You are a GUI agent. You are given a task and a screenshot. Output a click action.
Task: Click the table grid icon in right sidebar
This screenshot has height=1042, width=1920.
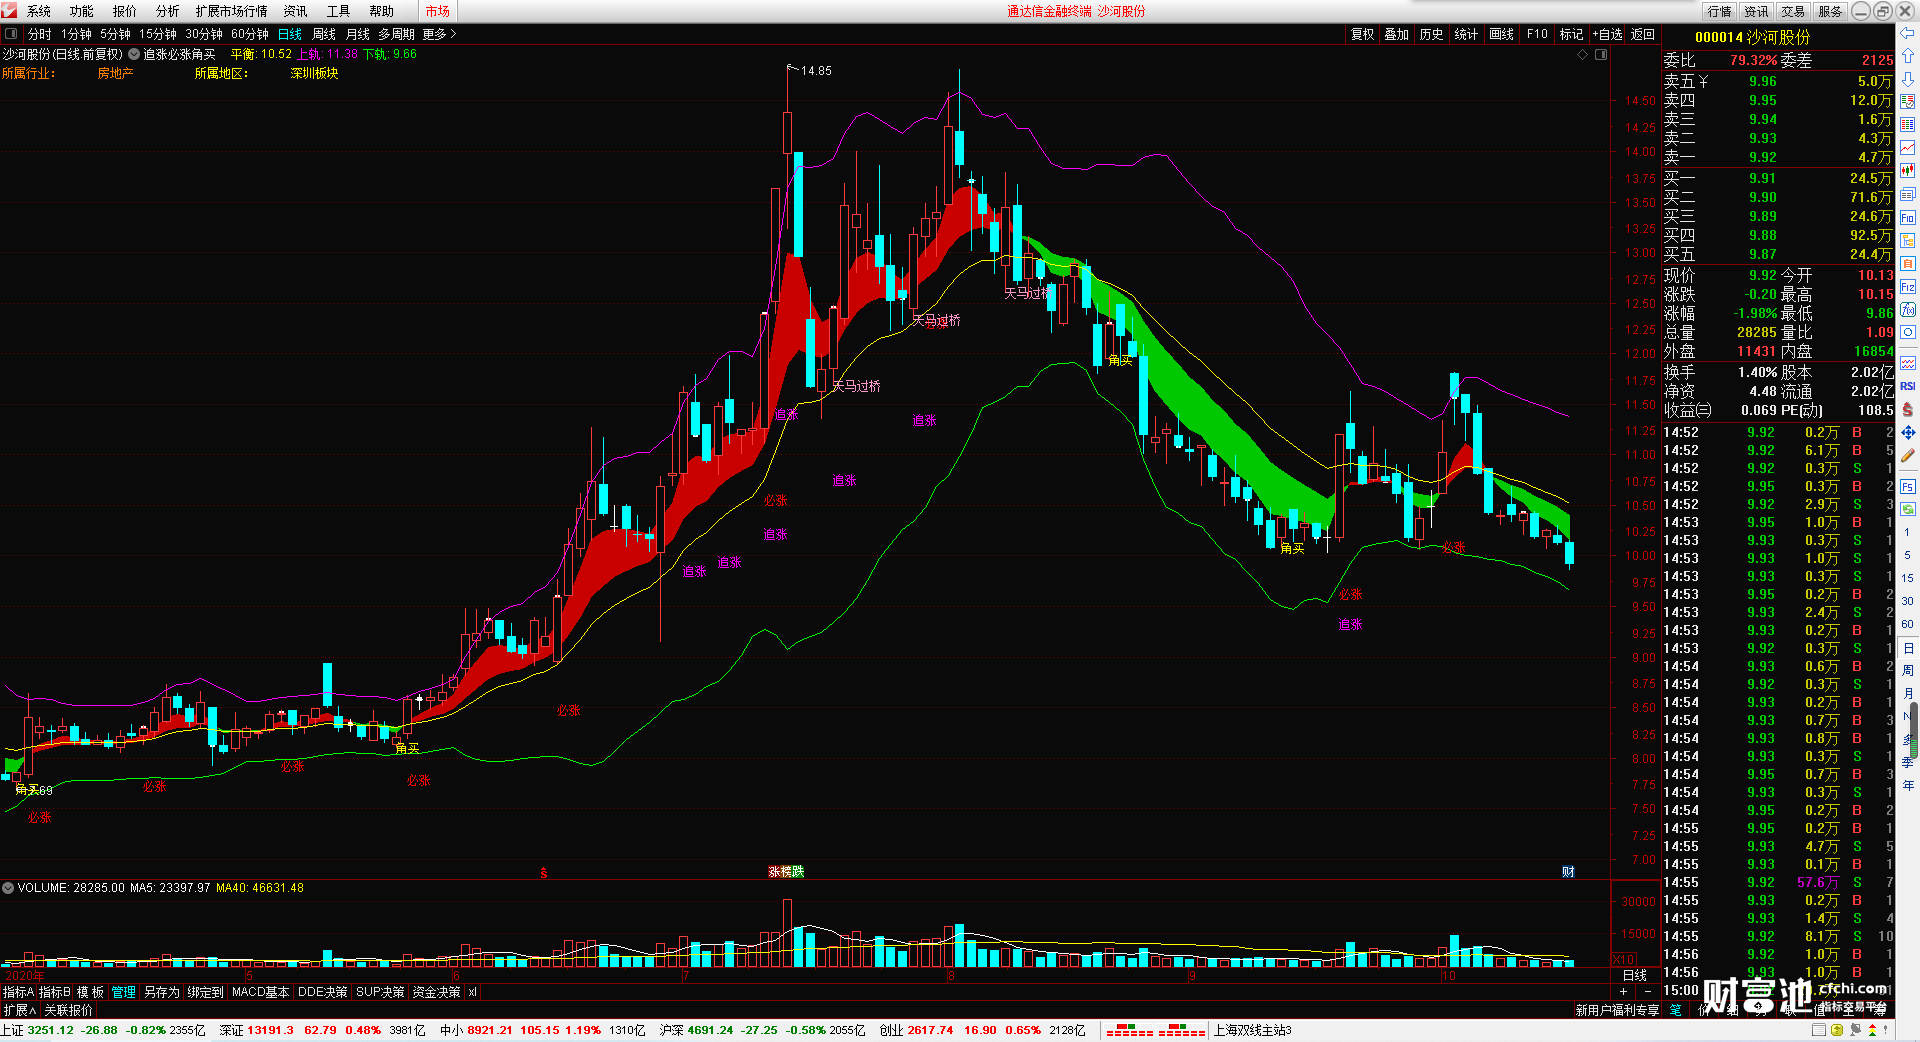coord(1908,125)
